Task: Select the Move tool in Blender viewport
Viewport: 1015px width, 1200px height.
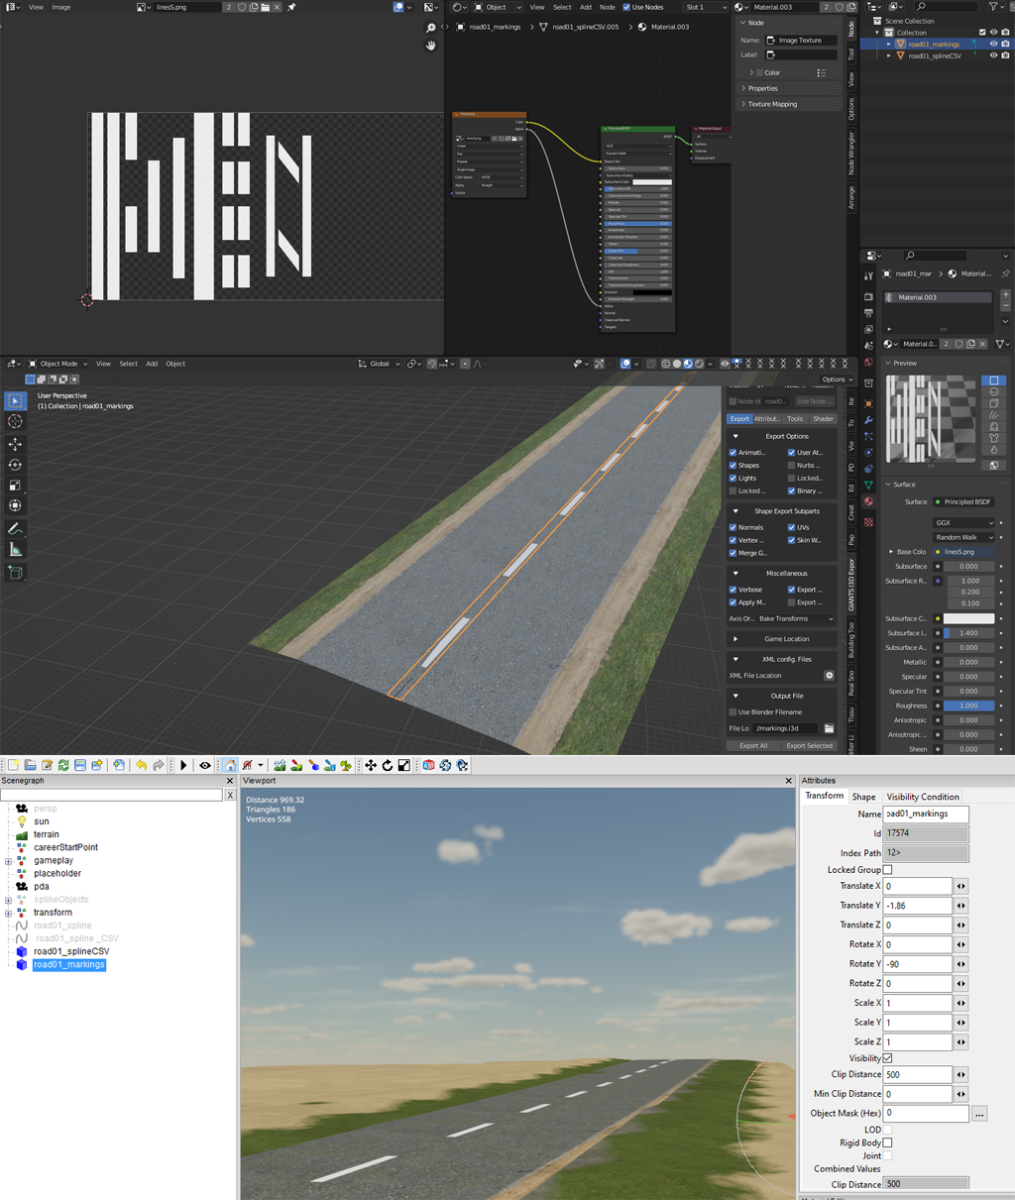Action: coord(15,443)
